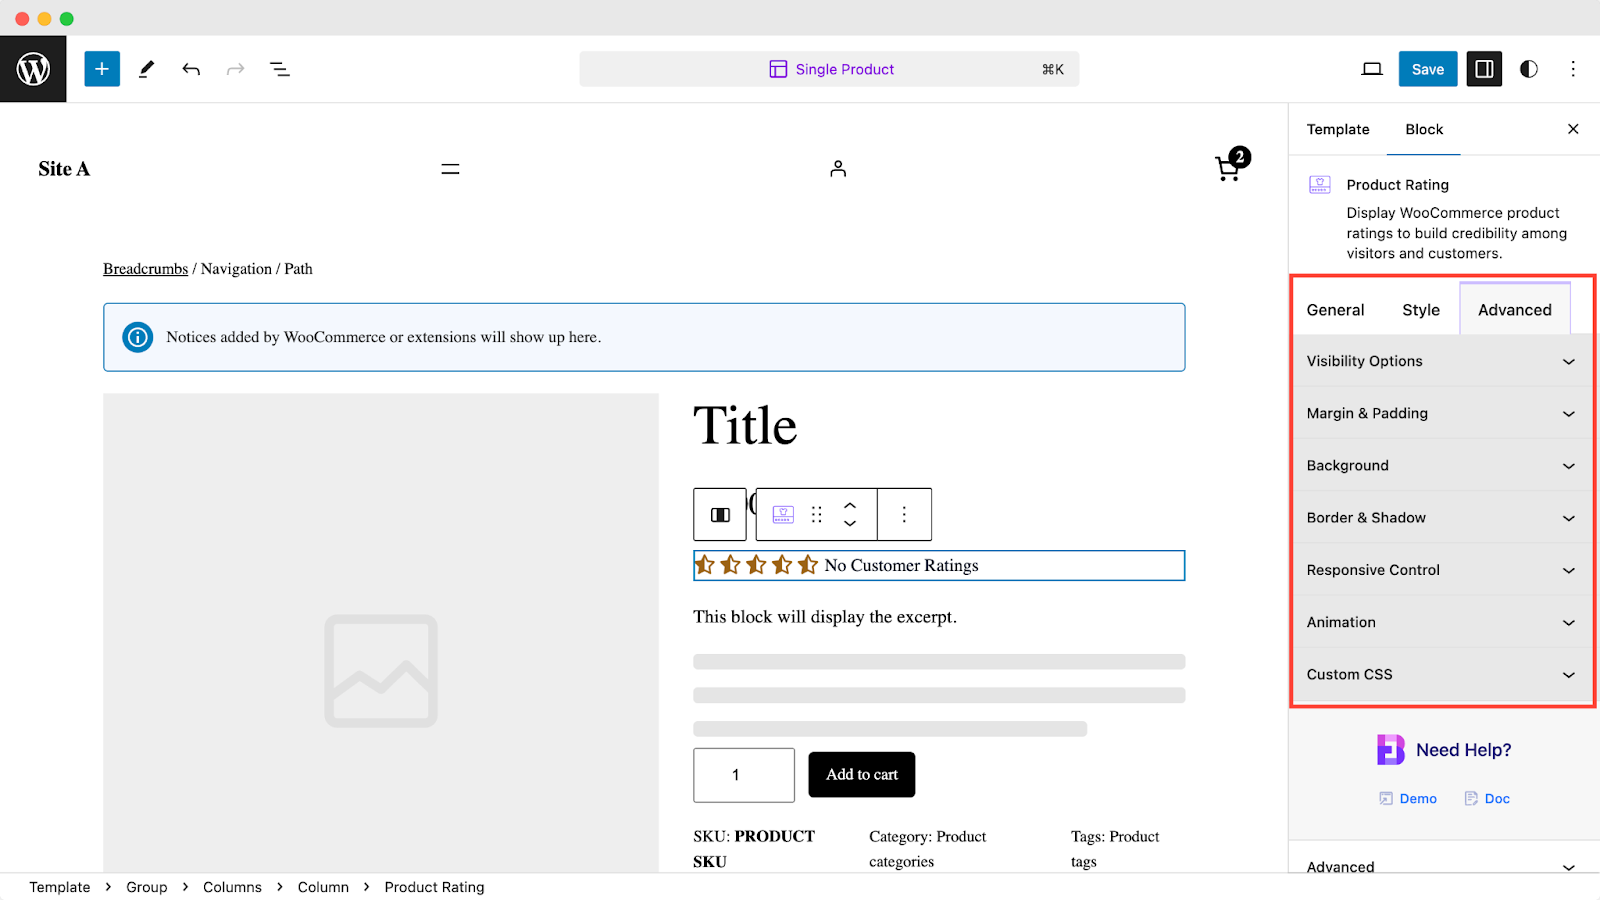Image resolution: width=1600 pixels, height=900 pixels.
Task: Move the block up
Action: point(850,505)
